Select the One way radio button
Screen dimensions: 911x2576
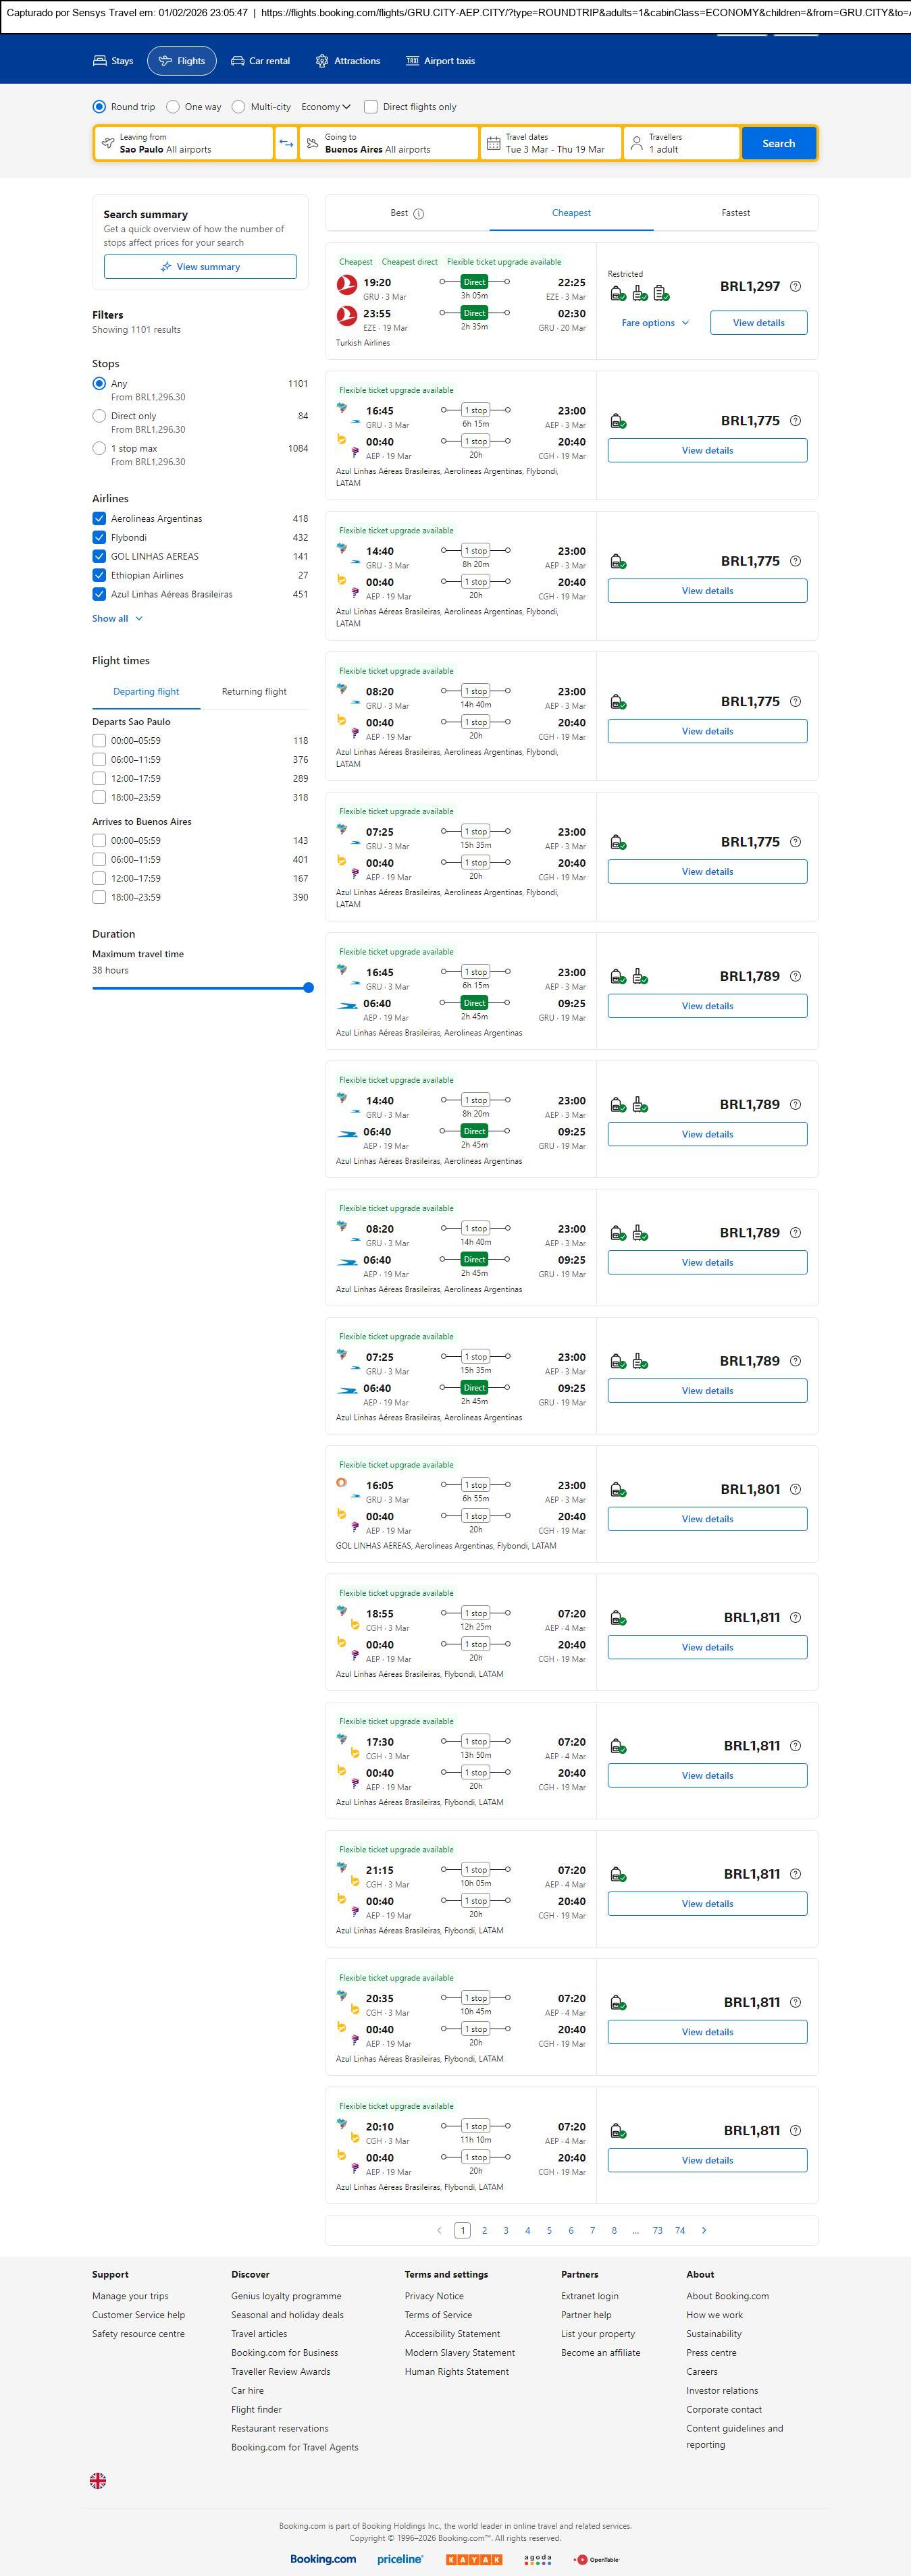[173, 107]
